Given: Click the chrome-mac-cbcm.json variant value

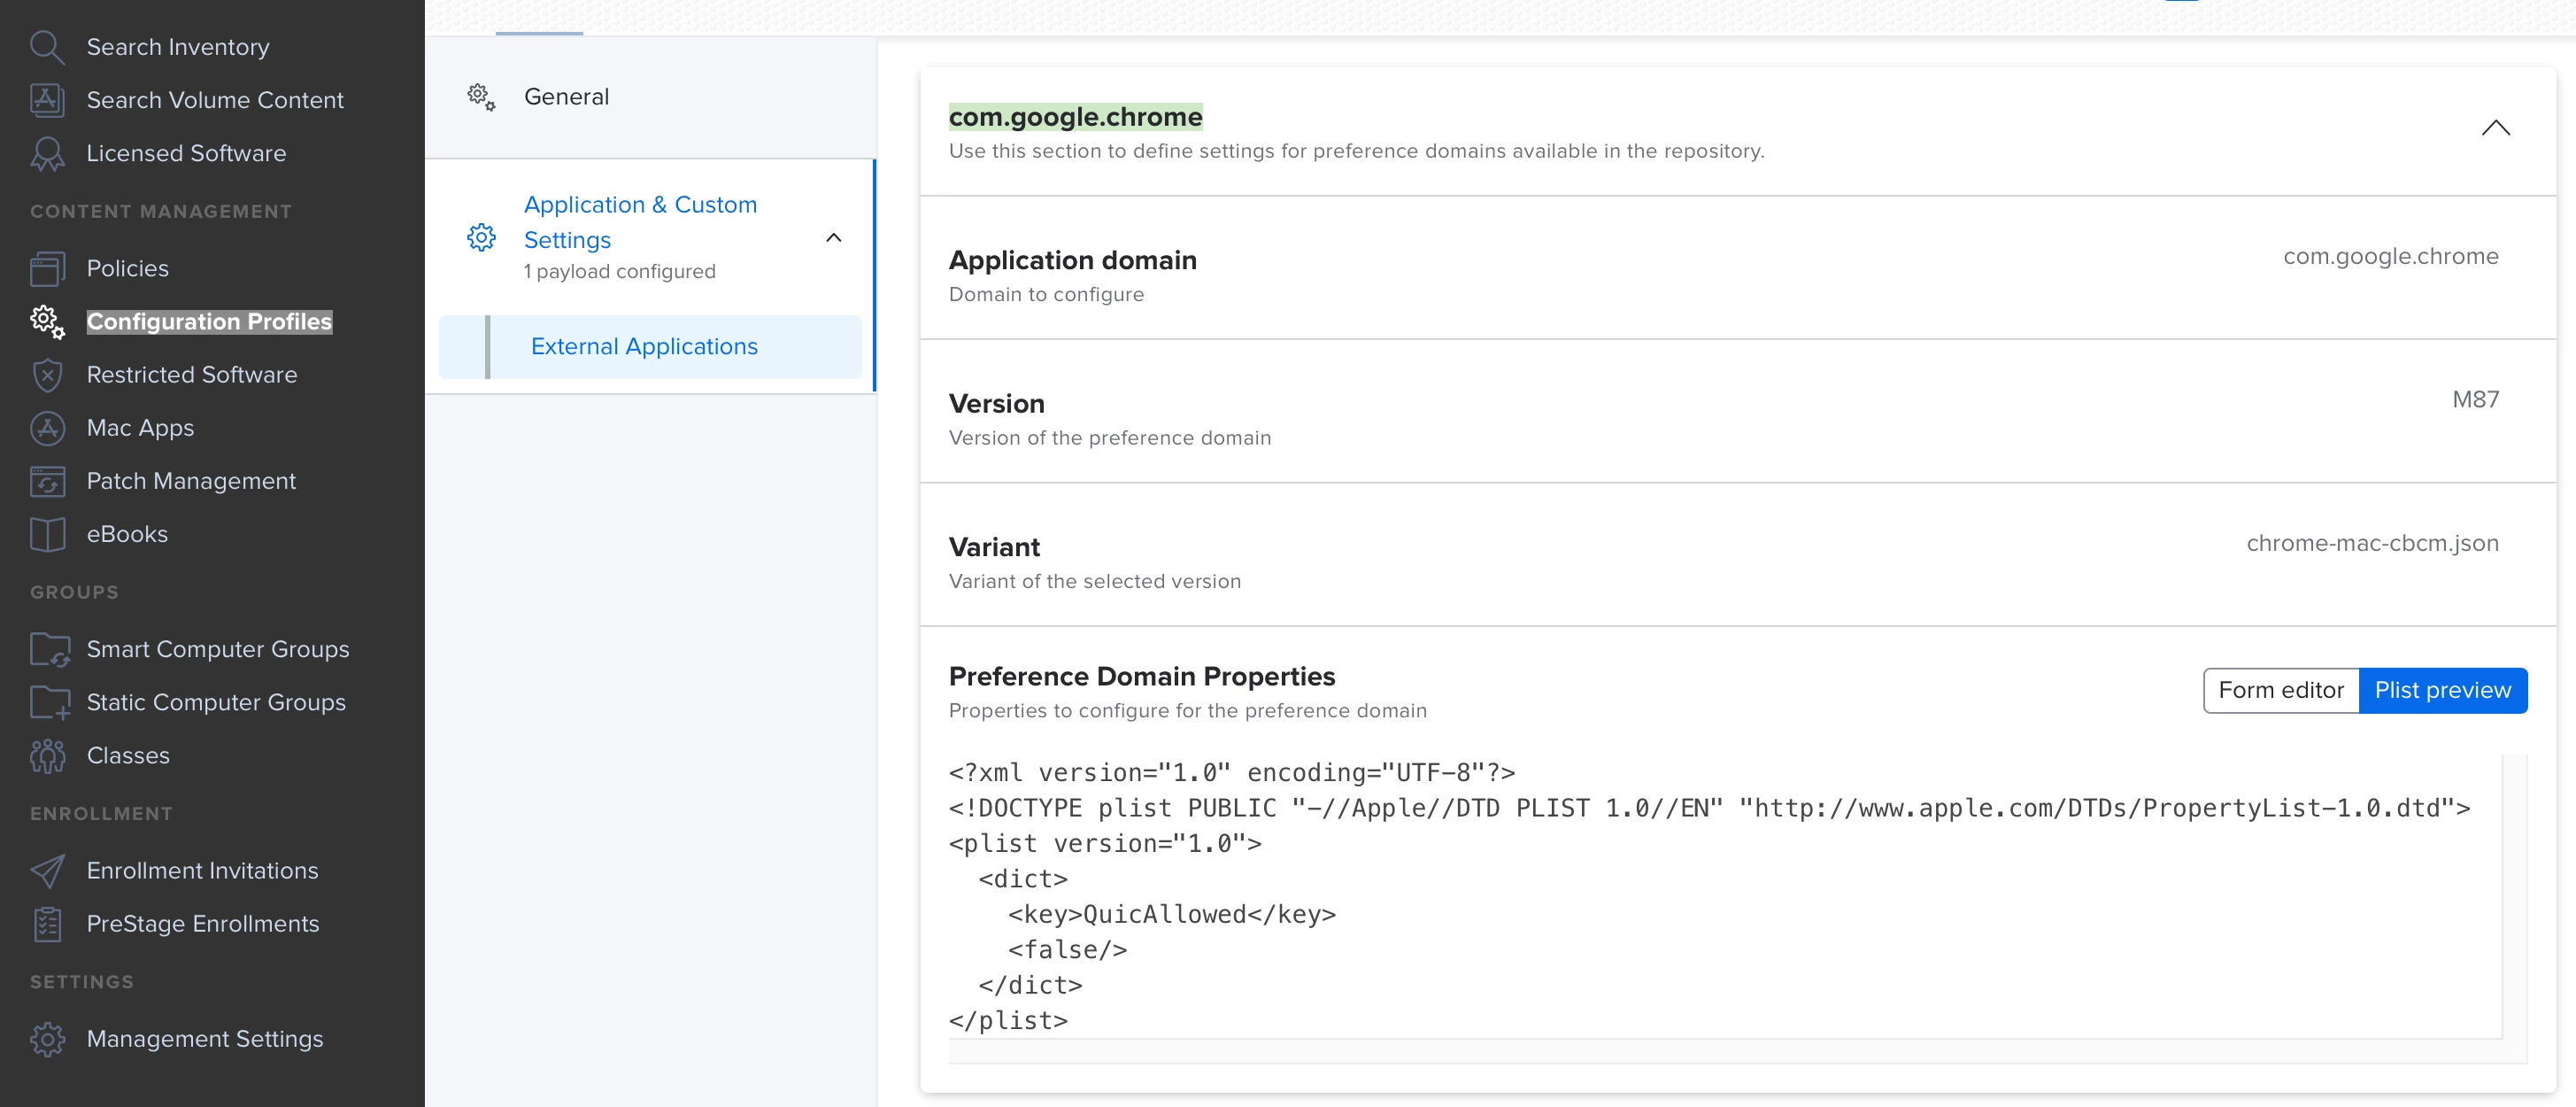Looking at the screenshot, I should [2372, 543].
